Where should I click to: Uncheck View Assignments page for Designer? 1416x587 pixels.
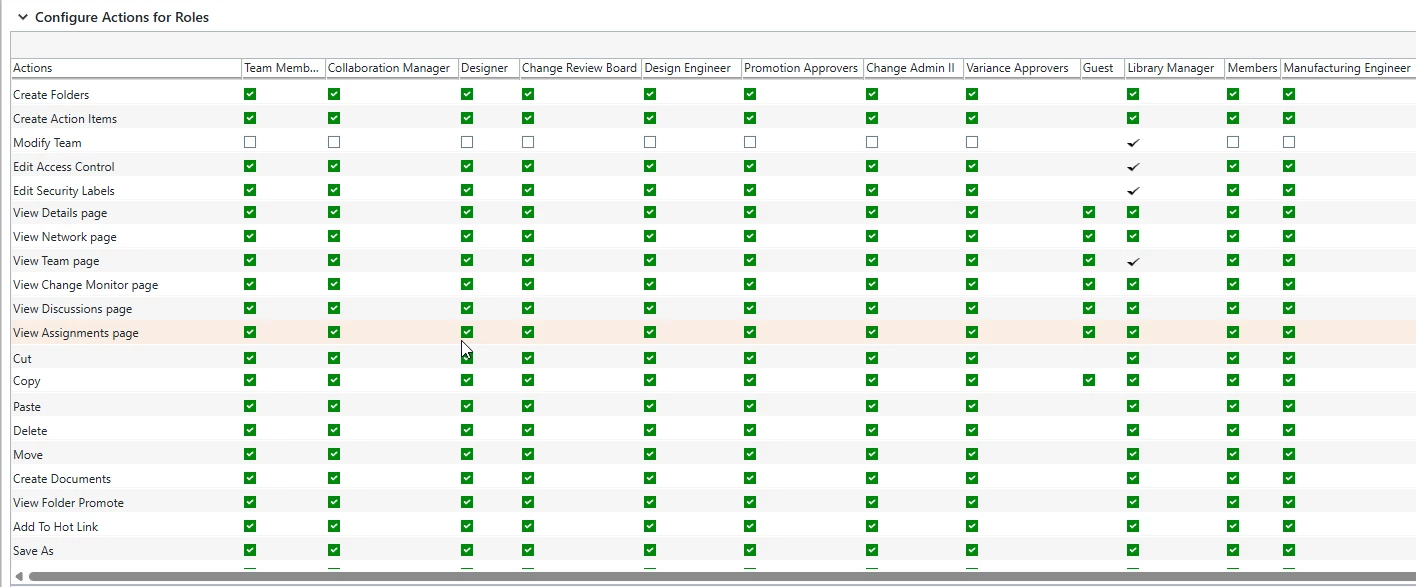tap(467, 332)
